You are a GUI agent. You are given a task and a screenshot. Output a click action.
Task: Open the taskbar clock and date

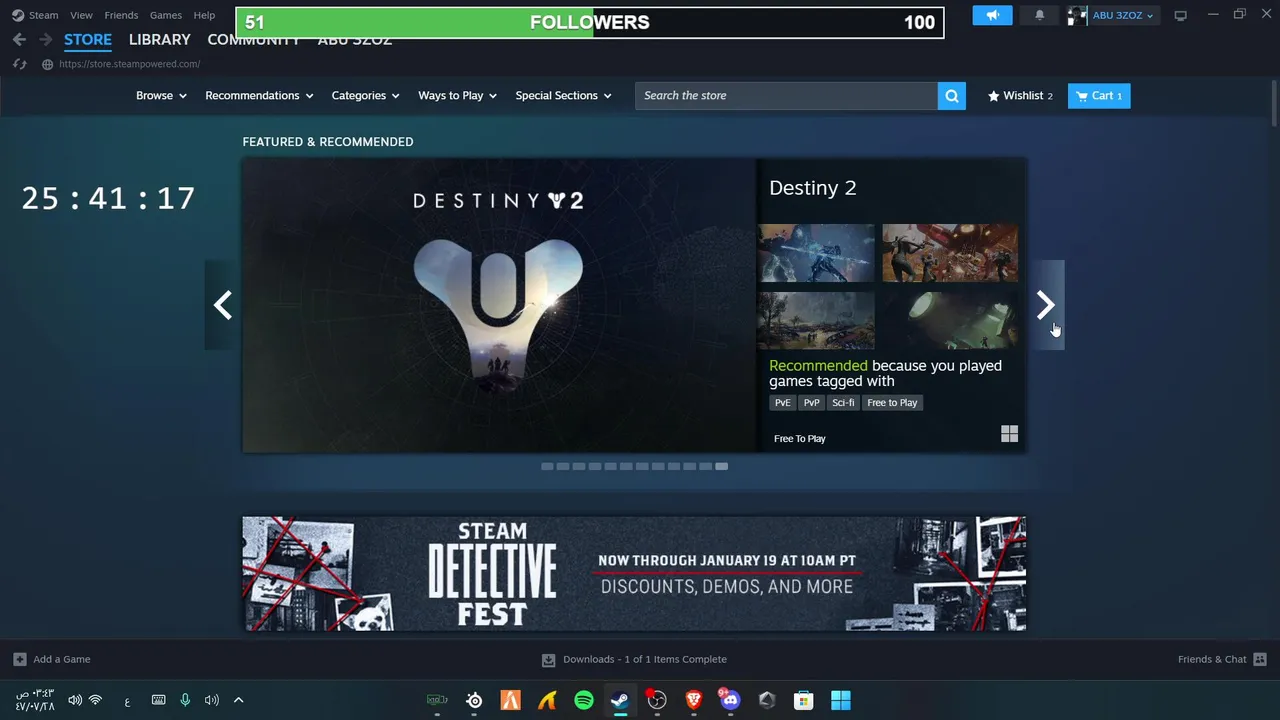click(35, 700)
